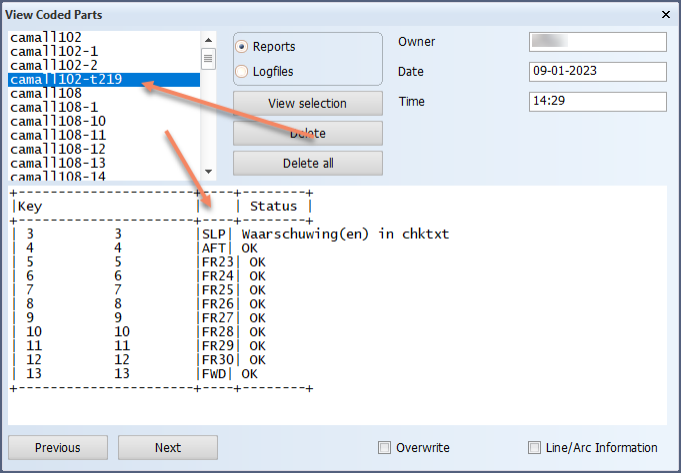Viewport: 681px width, 473px height.
Task: Focus the Time field showing 14:29
Action: tap(597, 102)
